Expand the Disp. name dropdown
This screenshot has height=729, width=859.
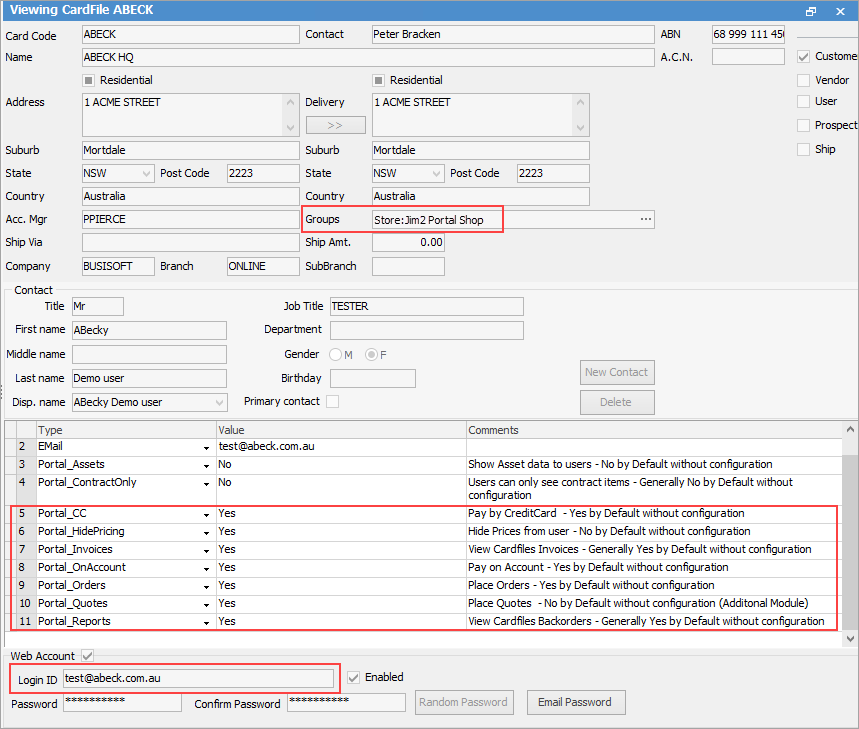coord(217,401)
